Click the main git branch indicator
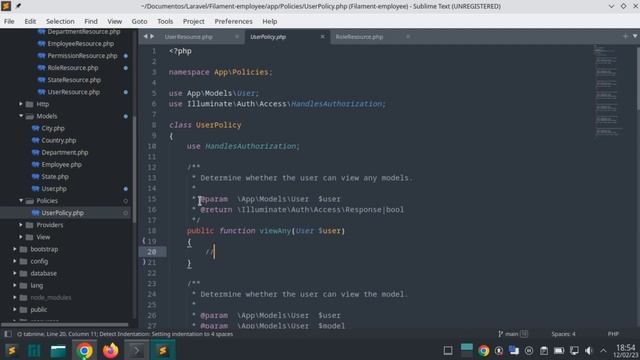 point(513,334)
